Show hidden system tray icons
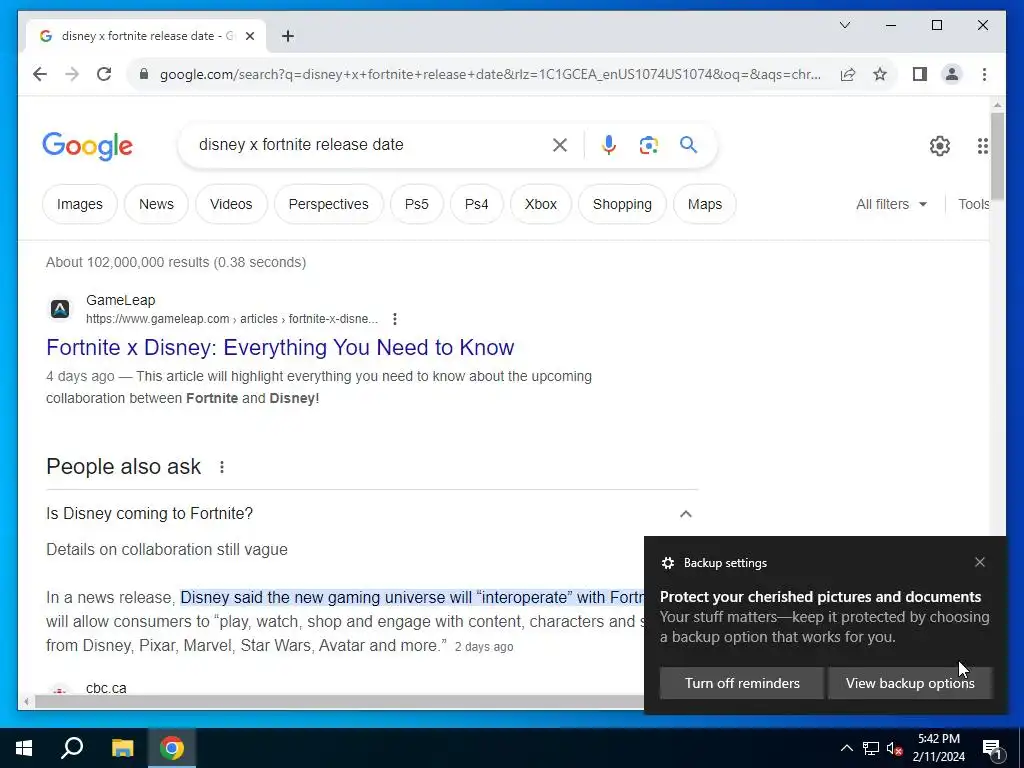The width and height of the screenshot is (1024, 768). (846, 748)
